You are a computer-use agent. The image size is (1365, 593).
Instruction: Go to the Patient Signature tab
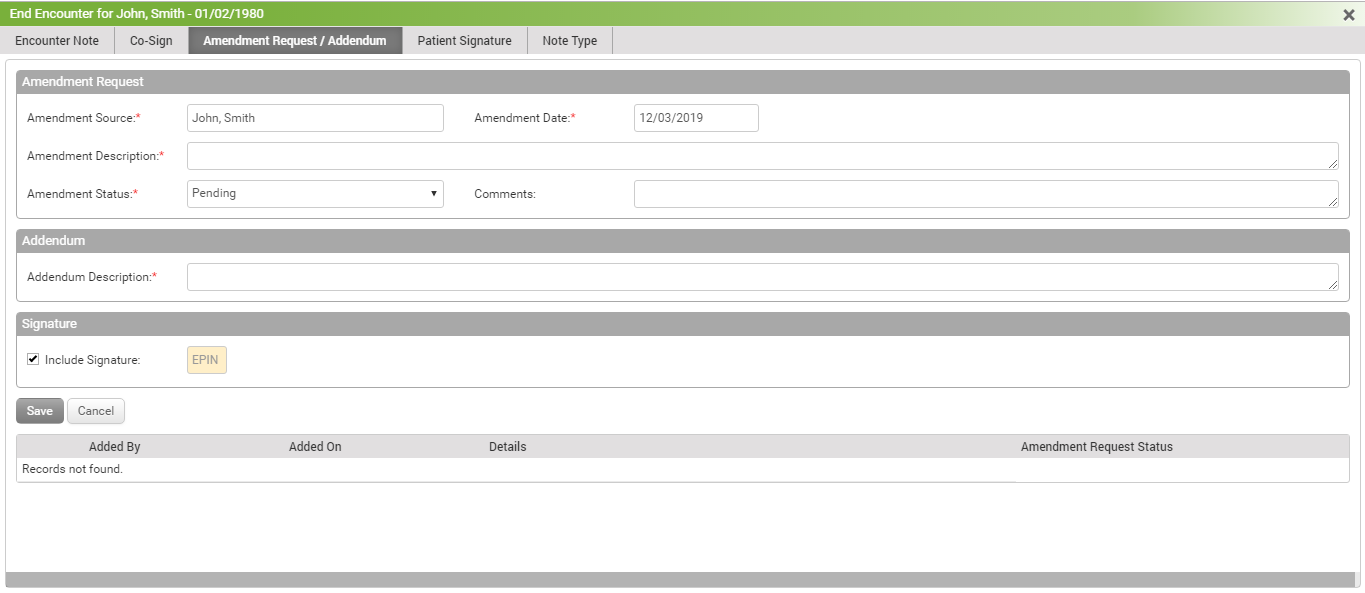(464, 41)
